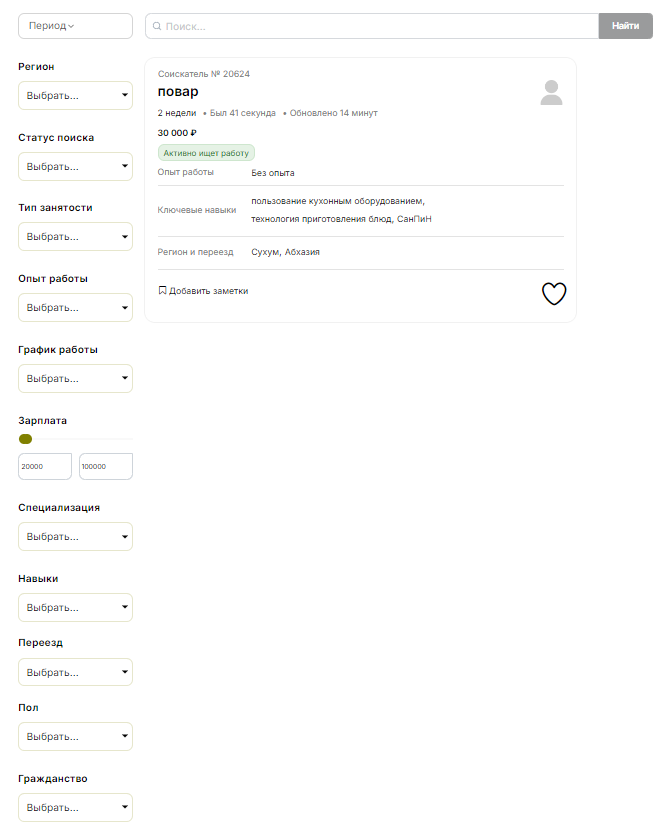The width and height of the screenshot is (671, 835).
Task: Open the Опыт работы filter
Action: pos(75,307)
